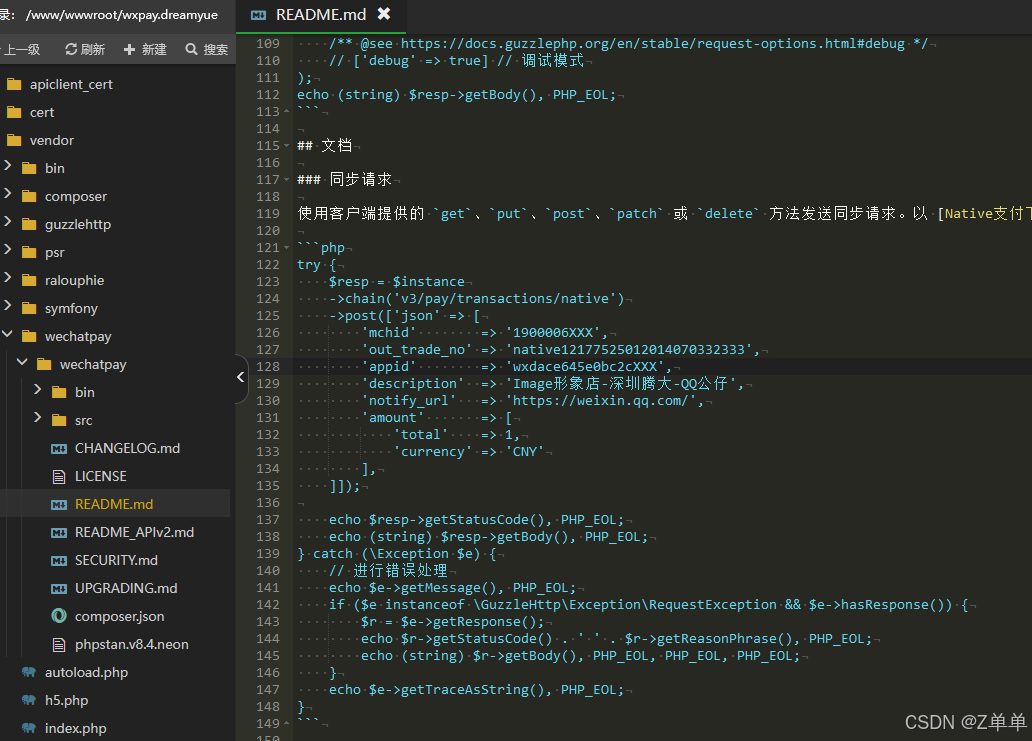Open autoload.php file

tap(86, 672)
